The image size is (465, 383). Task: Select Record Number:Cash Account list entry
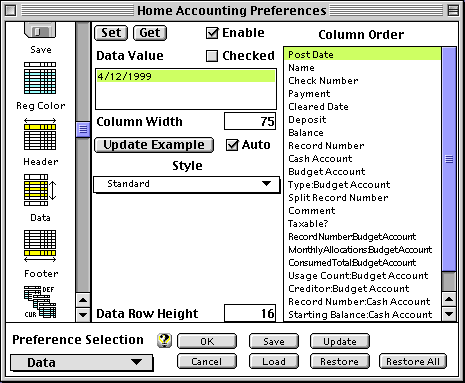pyautogui.click(x=363, y=302)
